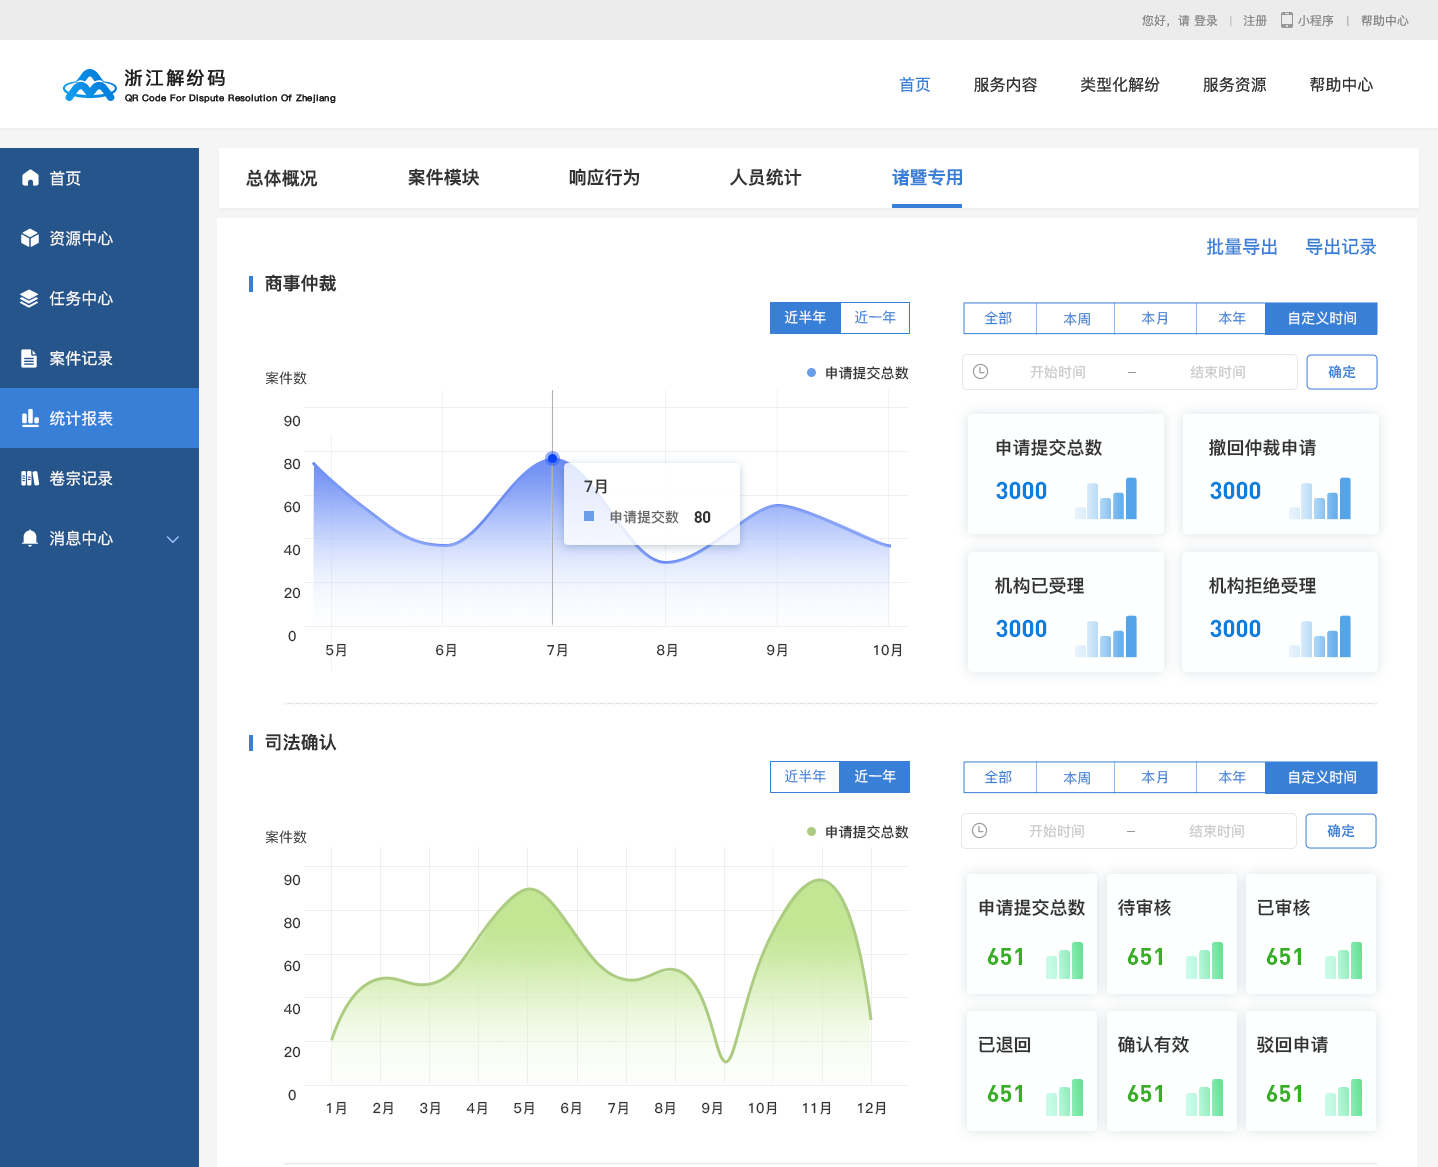Viewport: 1438px width, 1167px height.
Task: Click the 申请提交总数 651 card
Action: pos(1032,934)
